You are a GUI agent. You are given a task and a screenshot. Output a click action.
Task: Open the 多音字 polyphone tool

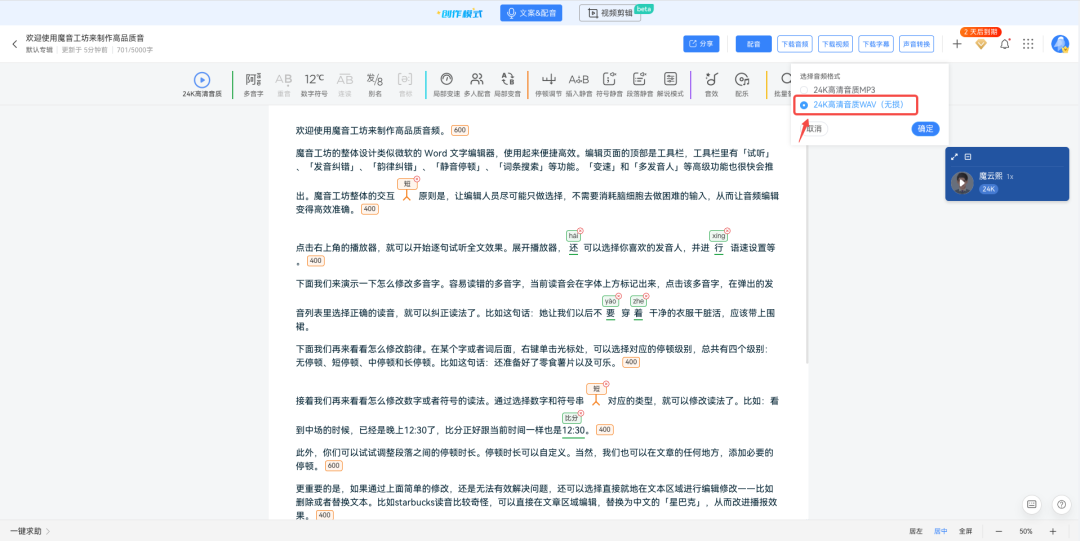253,84
